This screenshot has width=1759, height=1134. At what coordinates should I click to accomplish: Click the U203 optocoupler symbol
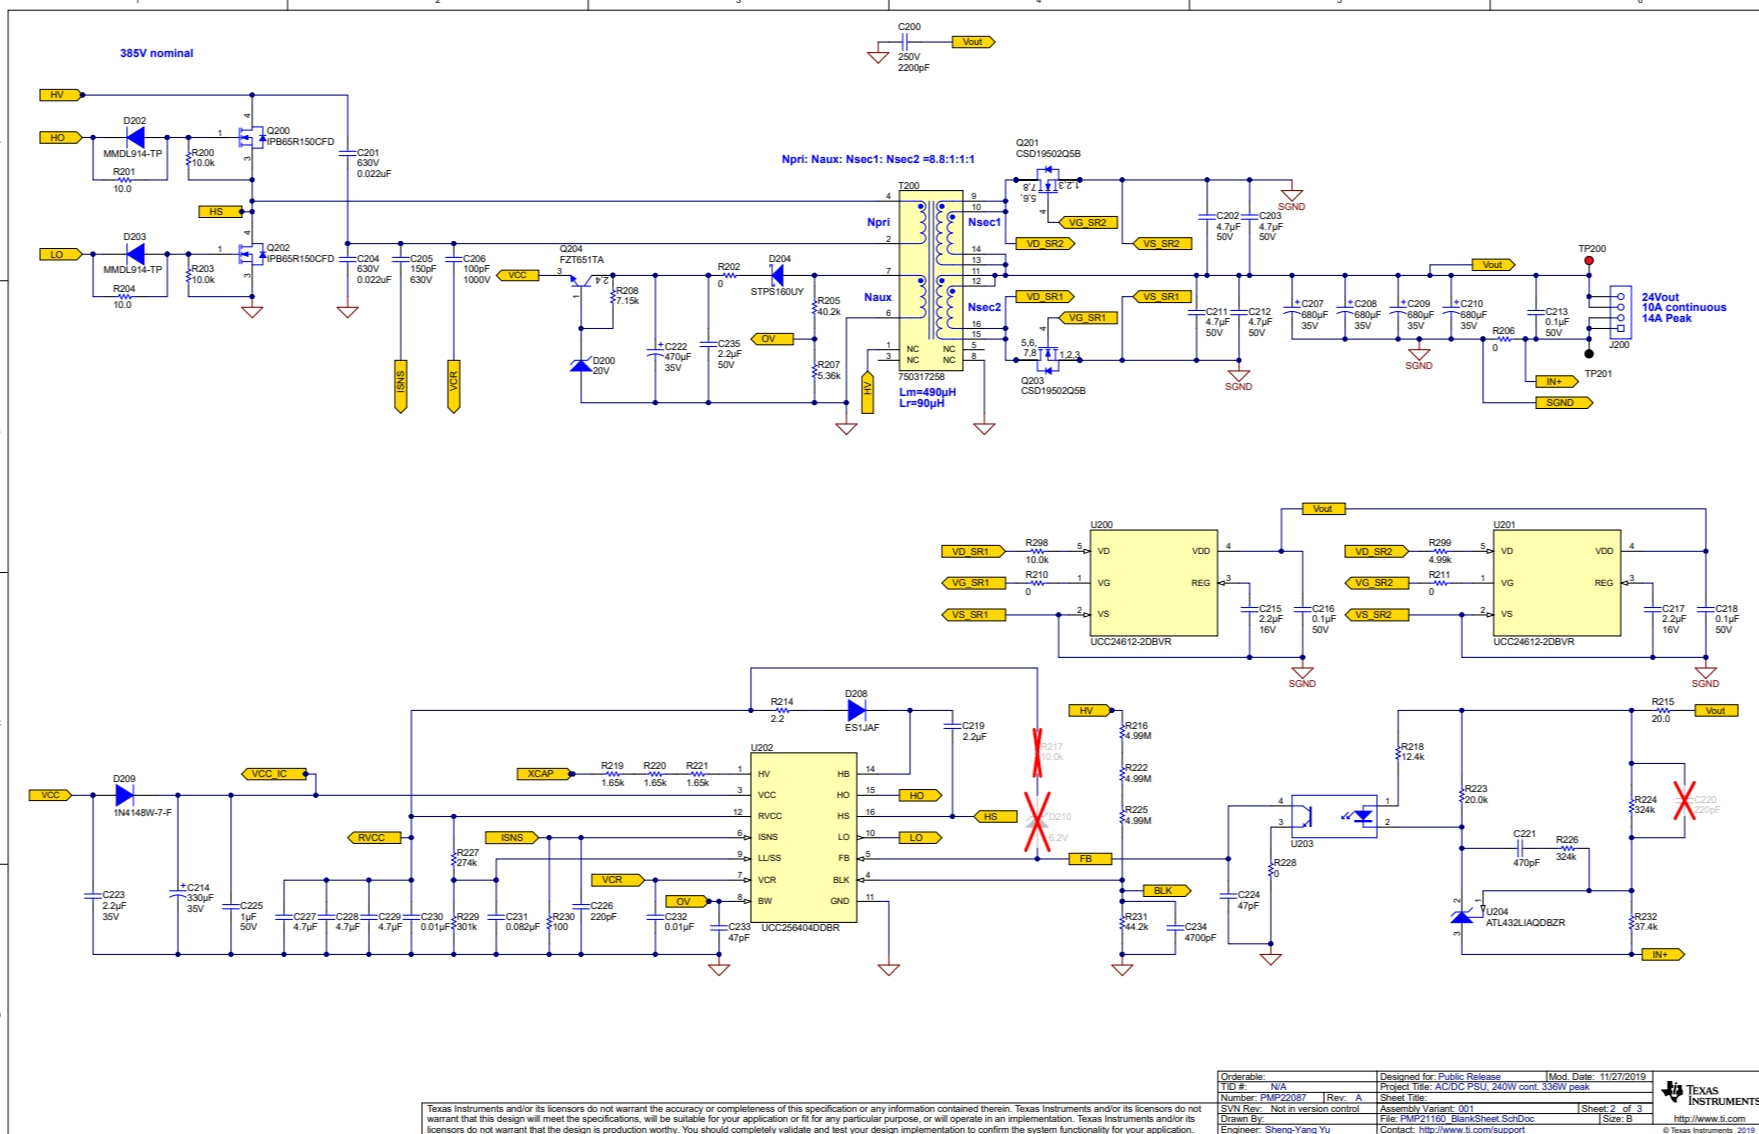1333,816
